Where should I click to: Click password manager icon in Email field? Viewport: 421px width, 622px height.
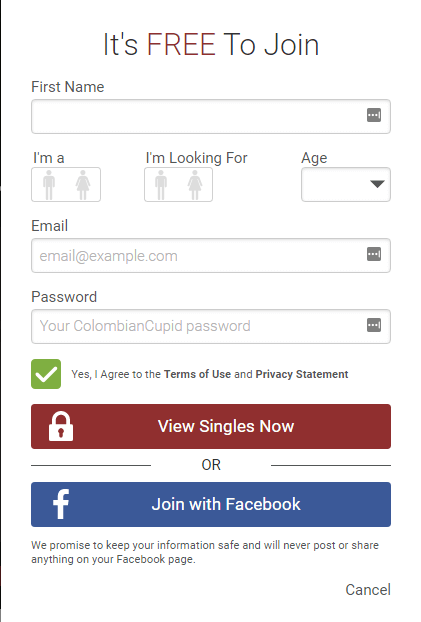point(374,254)
